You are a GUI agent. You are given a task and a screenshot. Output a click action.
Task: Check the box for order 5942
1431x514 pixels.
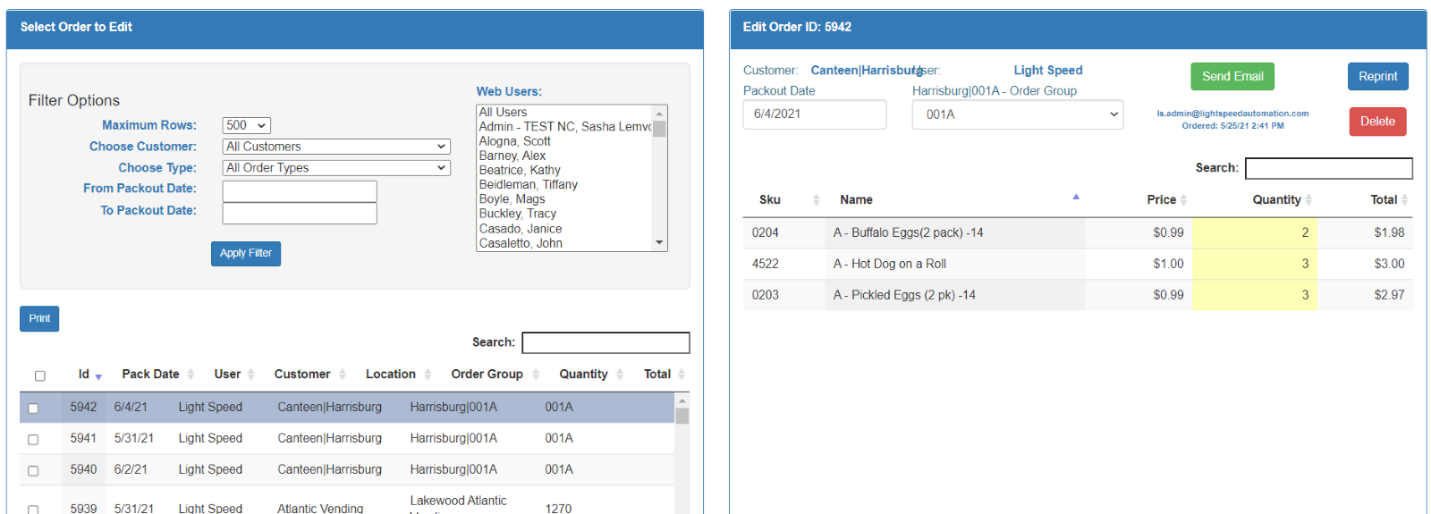(x=33, y=408)
